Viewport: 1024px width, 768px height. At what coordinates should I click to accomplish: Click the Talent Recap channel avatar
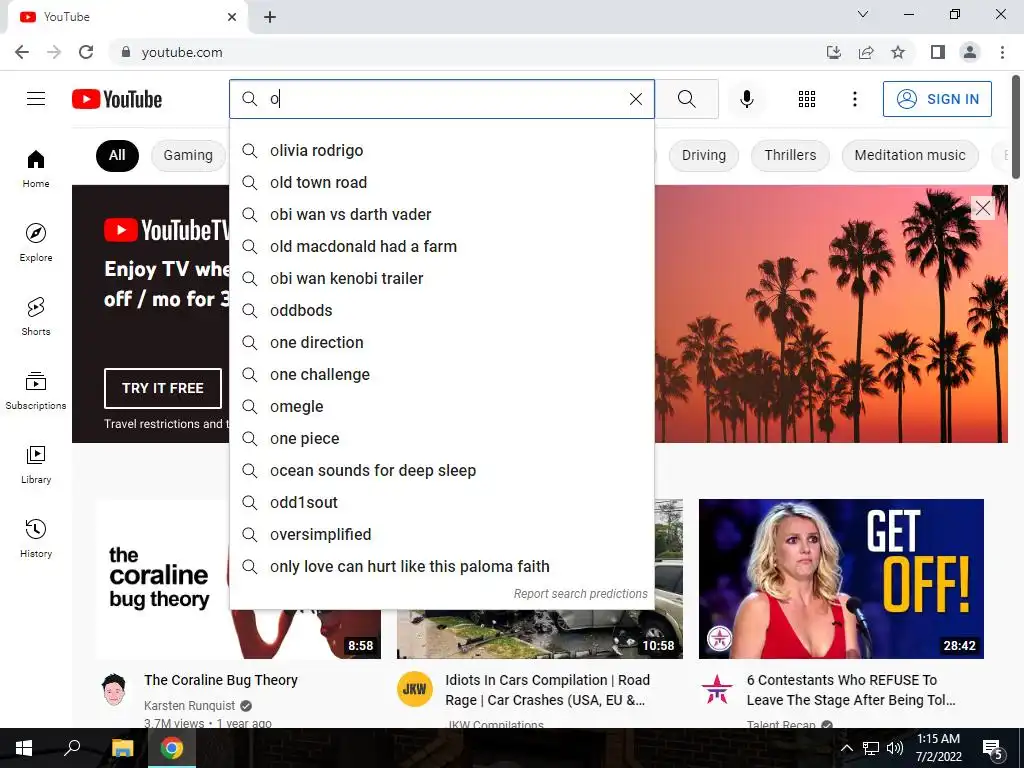click(x=717, y=689)
